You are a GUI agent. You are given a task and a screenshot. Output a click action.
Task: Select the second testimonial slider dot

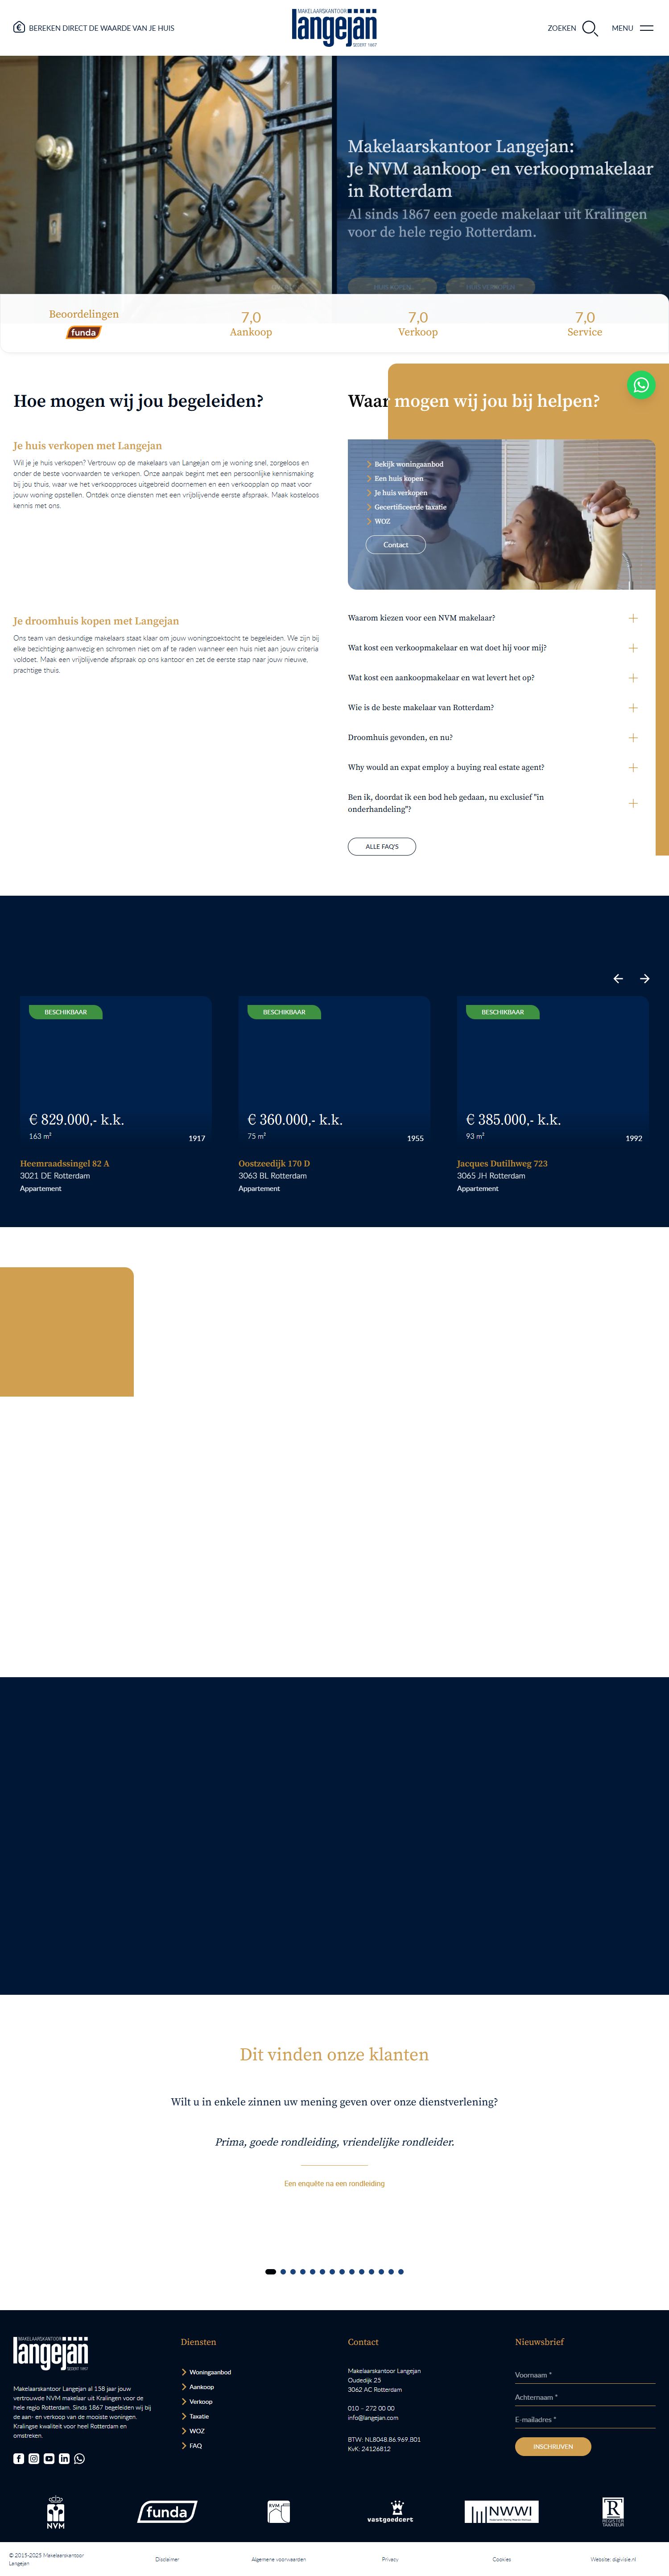pos(283,2271)
